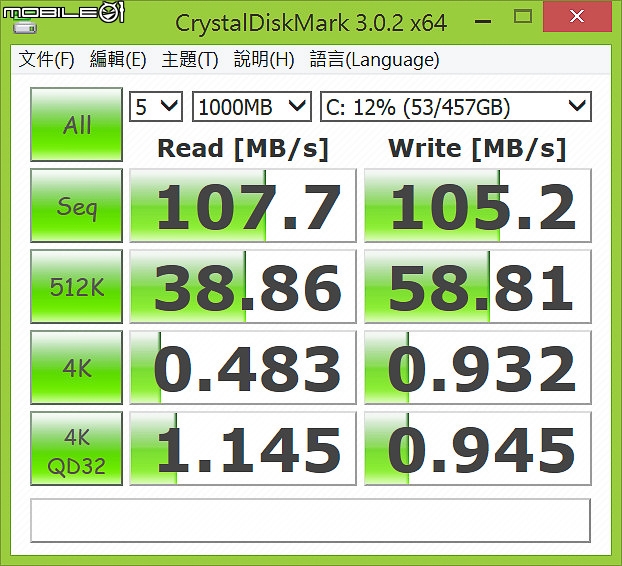Screen dimensions: 622x566
Task: Select the 4K write result 0.932
Action: click(x=478, y=367)
